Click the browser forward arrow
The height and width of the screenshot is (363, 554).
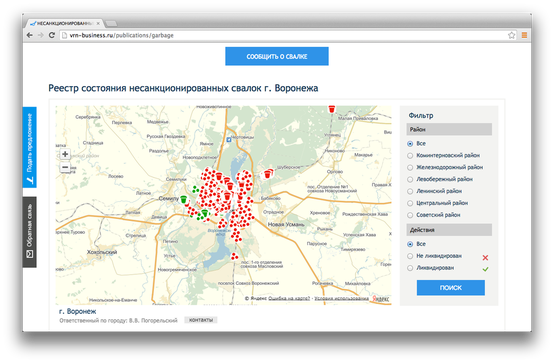41,35
